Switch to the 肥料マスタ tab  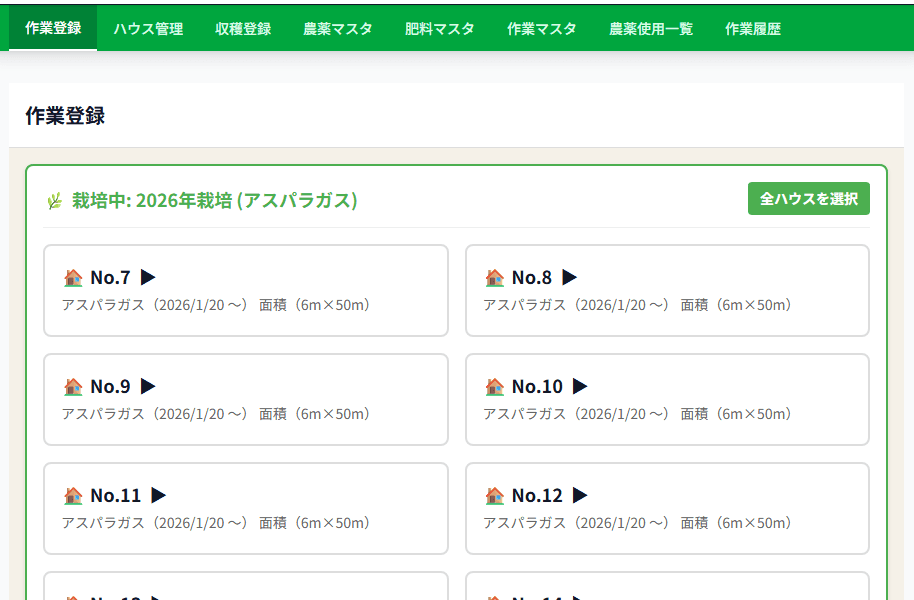440,29
